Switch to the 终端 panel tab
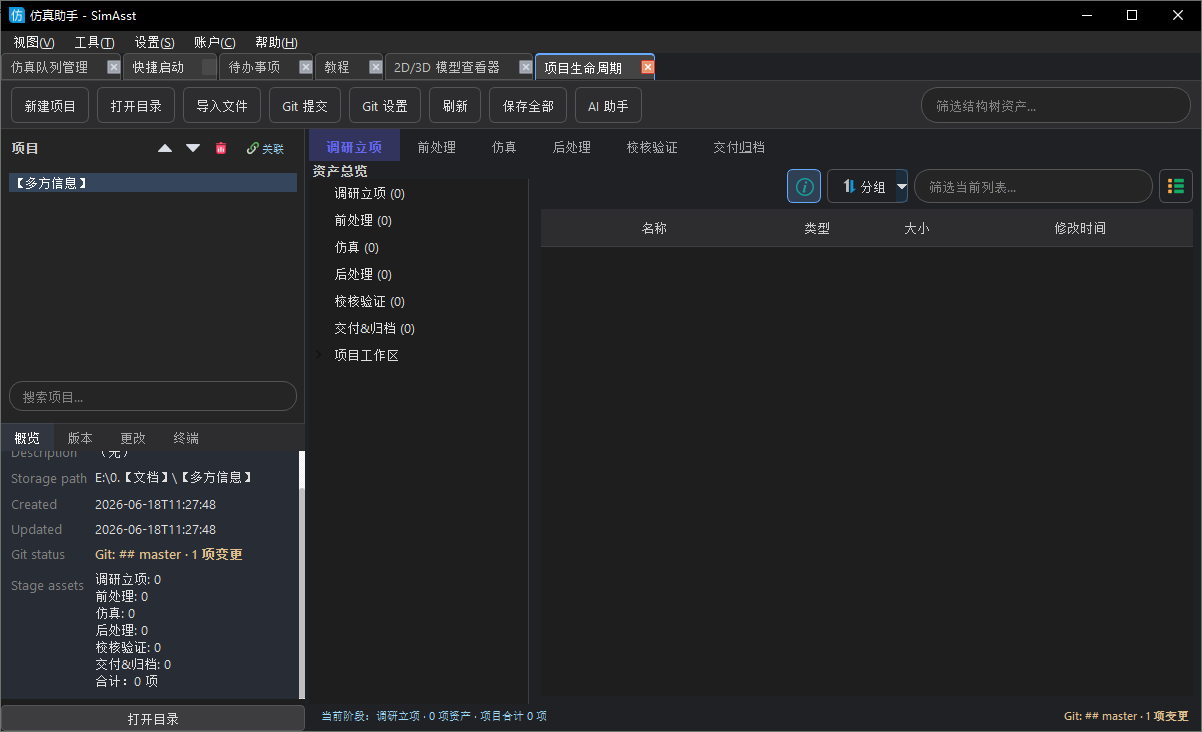This screenshot has height=732, width=1202. (x=186, y=438)
